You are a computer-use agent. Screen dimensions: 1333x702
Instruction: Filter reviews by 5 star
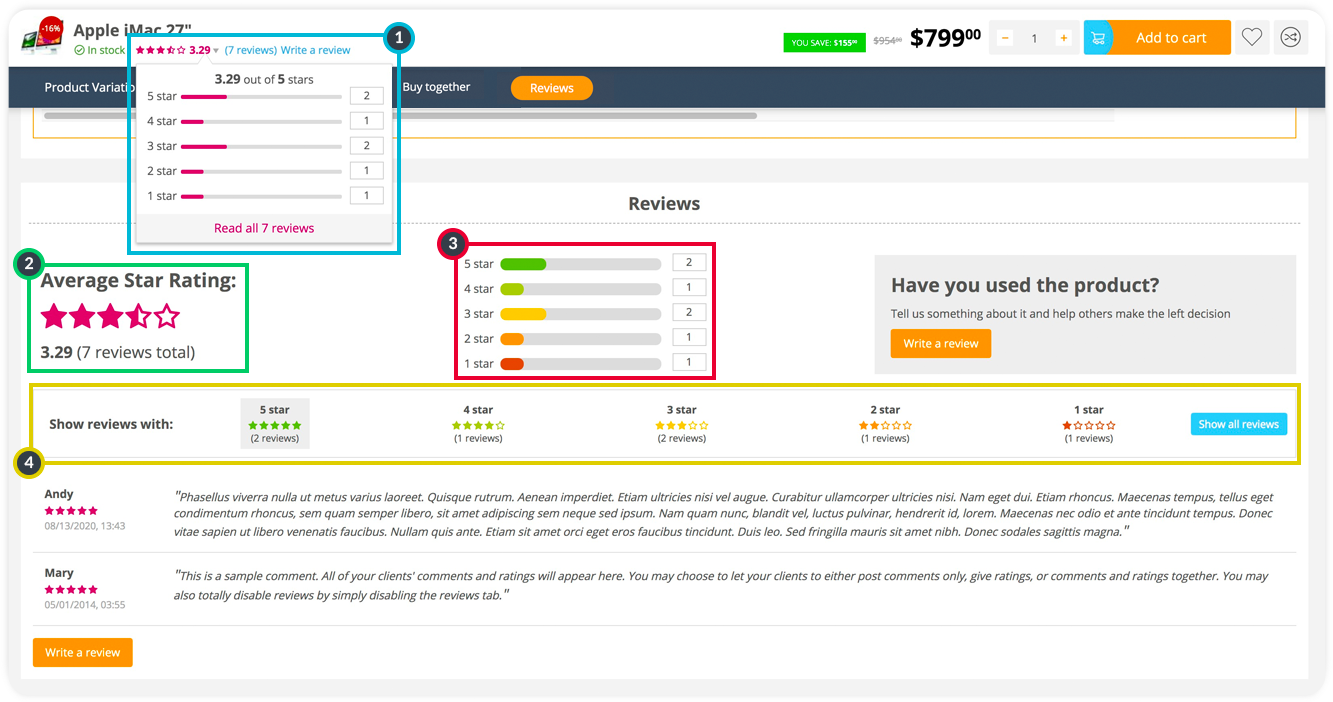pyautogui.click(x=275, y=423)
